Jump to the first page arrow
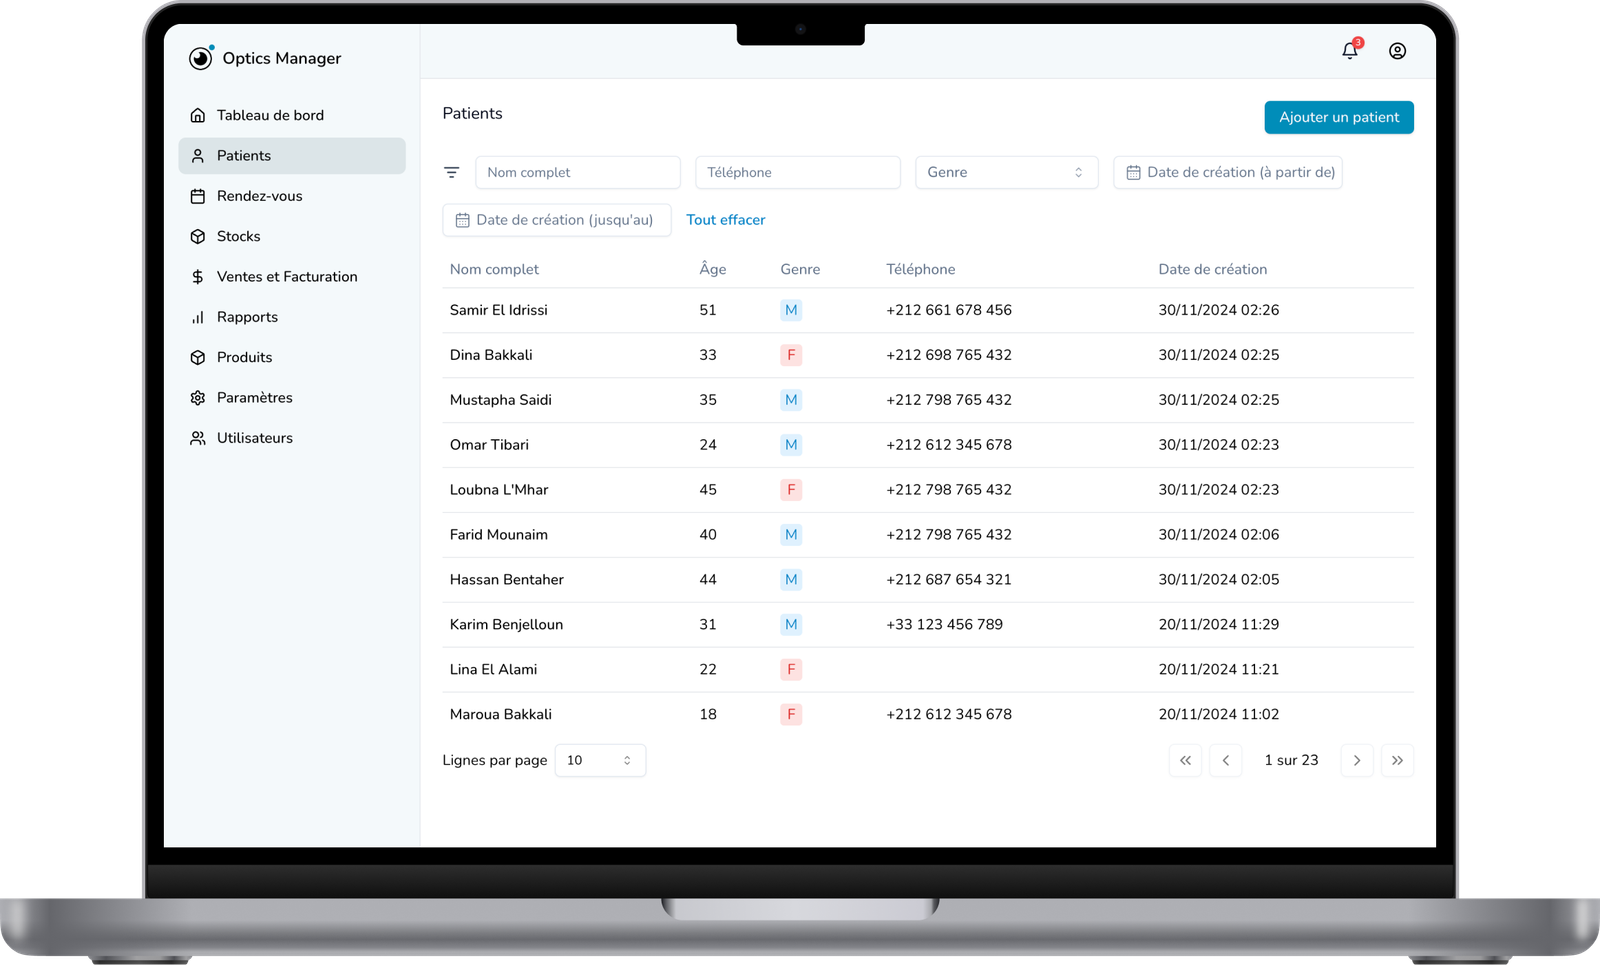 [x=1185, y=760]
